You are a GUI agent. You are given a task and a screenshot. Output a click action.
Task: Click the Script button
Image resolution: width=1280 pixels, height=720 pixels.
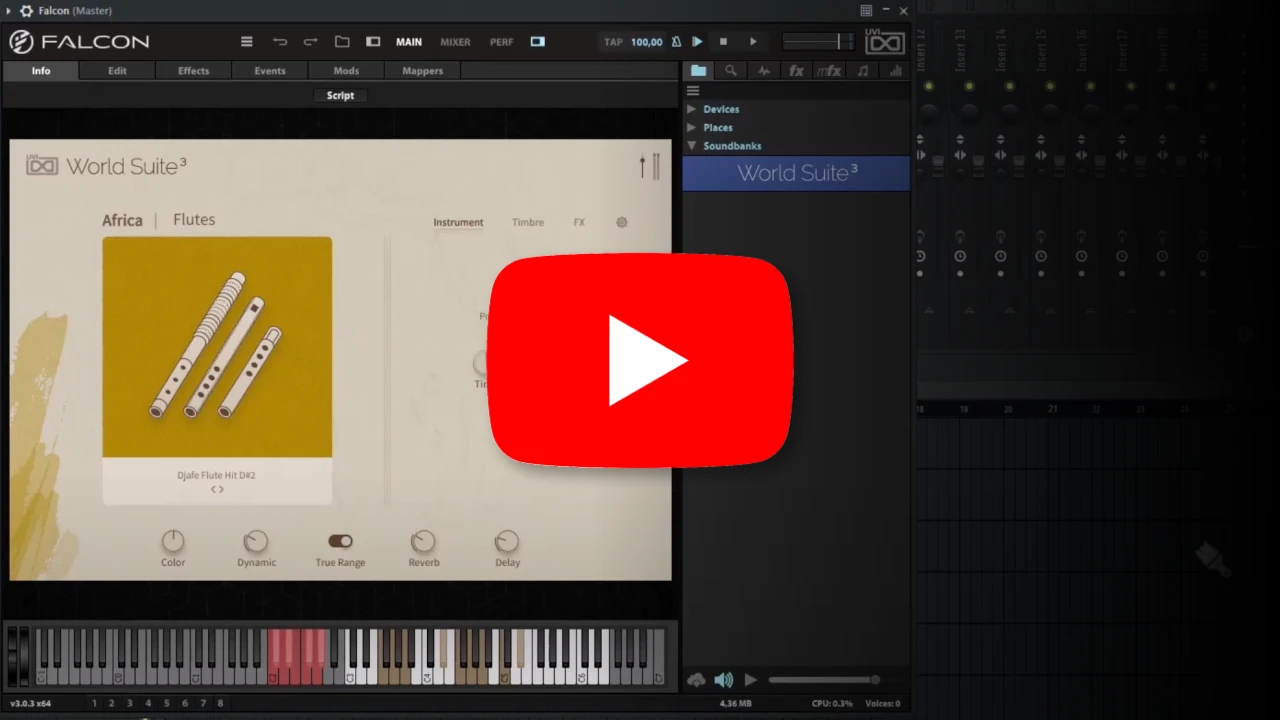pos(340,95)
